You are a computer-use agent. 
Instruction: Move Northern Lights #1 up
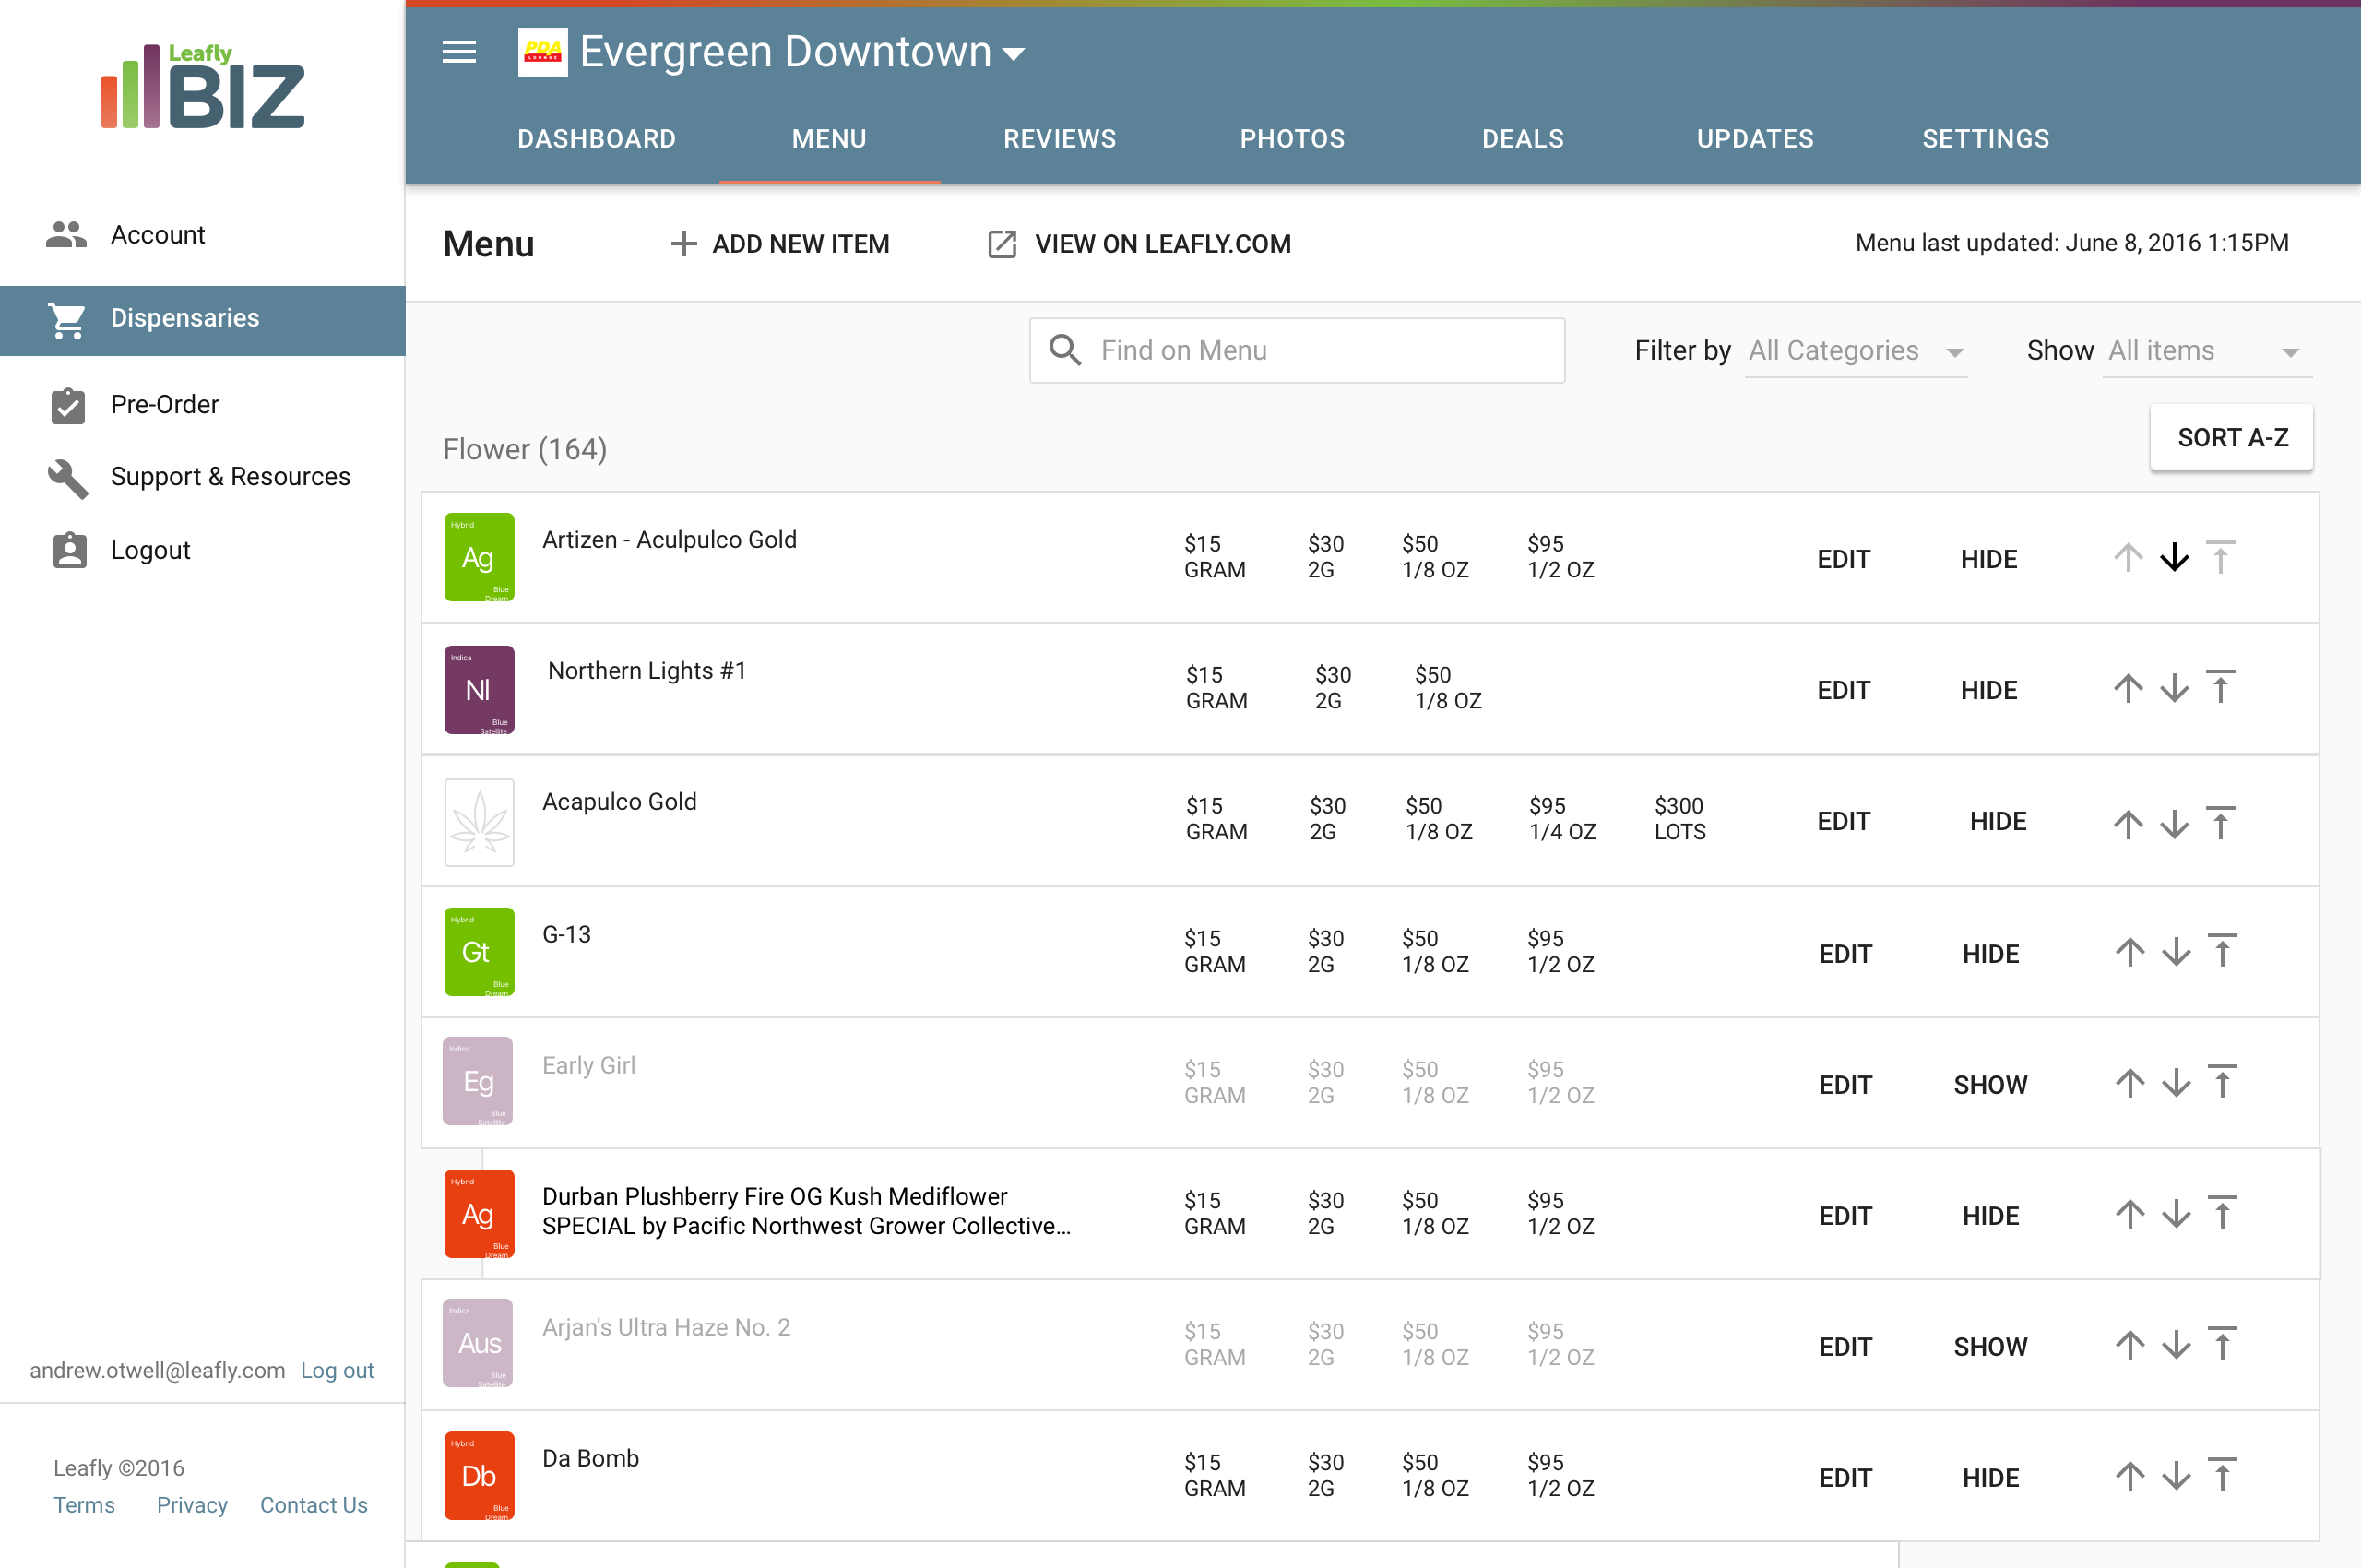(x=2128, y=689)
